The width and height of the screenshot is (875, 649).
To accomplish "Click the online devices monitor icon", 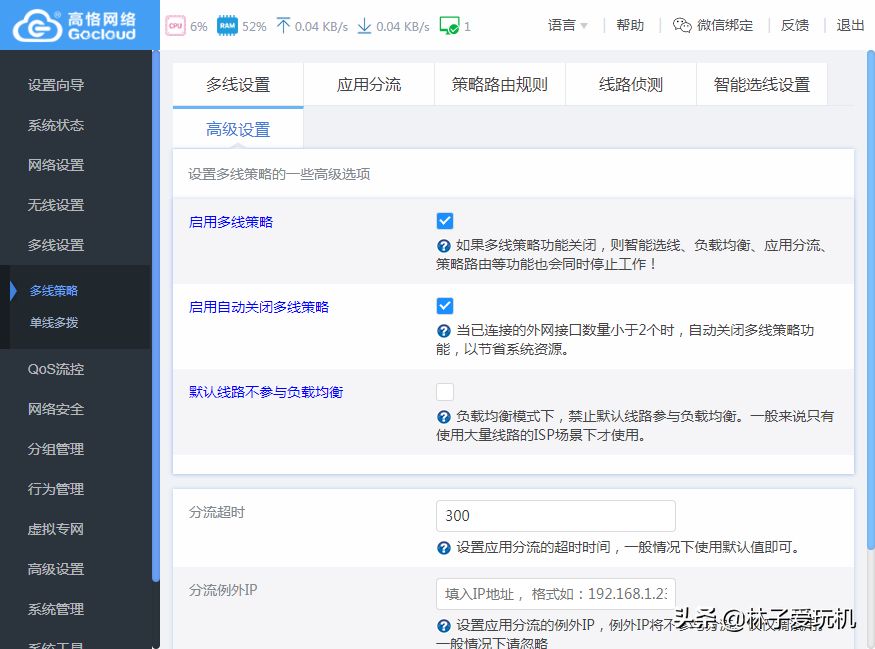I will pyautogui.click(x=449, y=26).
